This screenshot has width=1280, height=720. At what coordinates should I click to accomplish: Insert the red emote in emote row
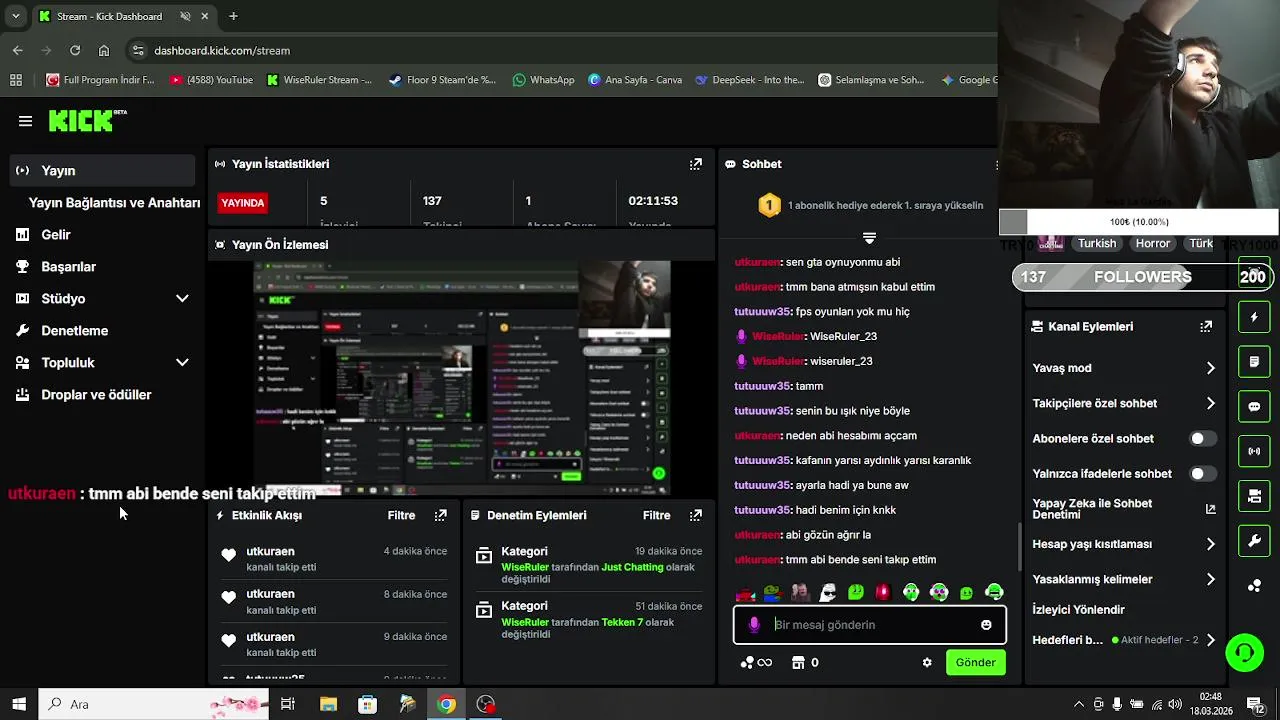pyautogui.click(x=883, y=592)
